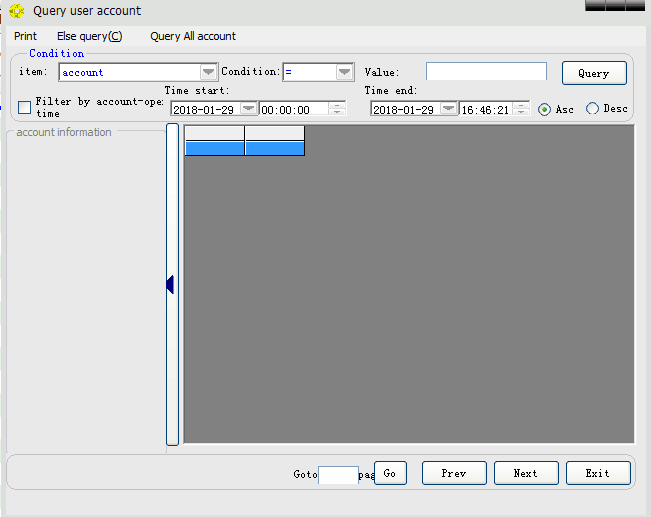Click the first column header in grid
The width and height of the screenshot is (651, 517).
(x=215, y=133)
